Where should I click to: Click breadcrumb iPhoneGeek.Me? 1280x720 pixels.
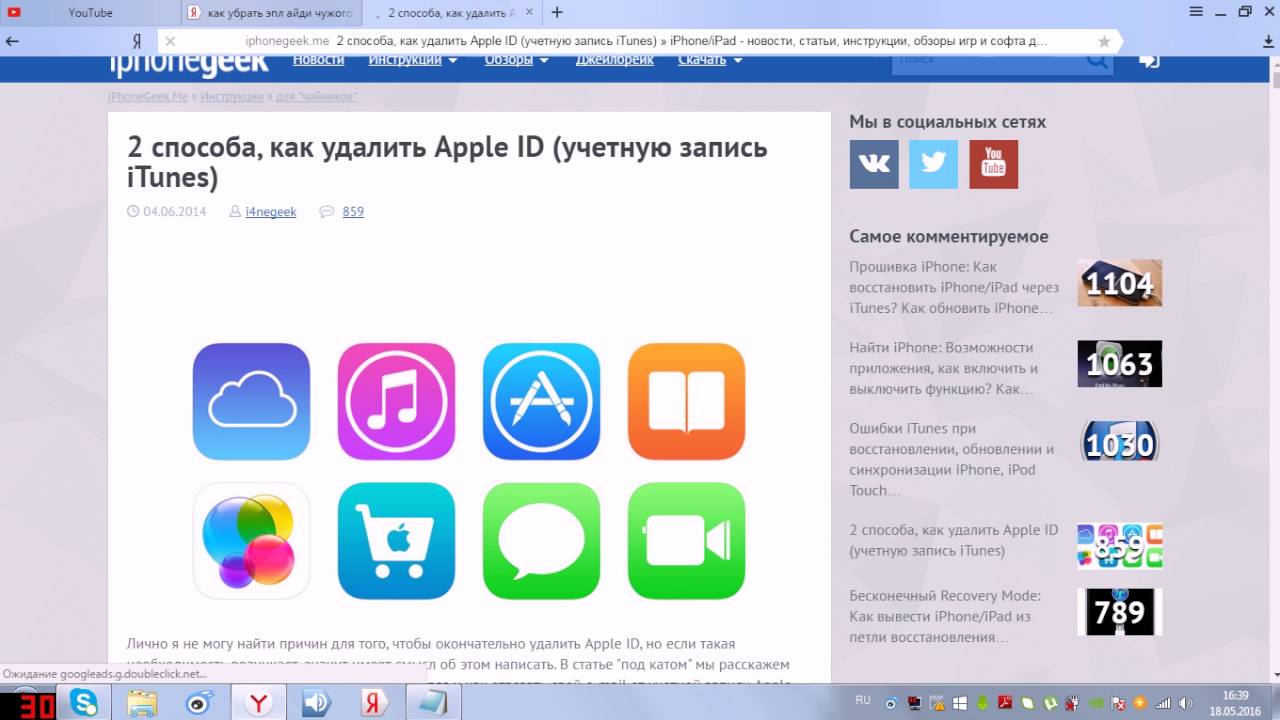[x=148, y=97]
